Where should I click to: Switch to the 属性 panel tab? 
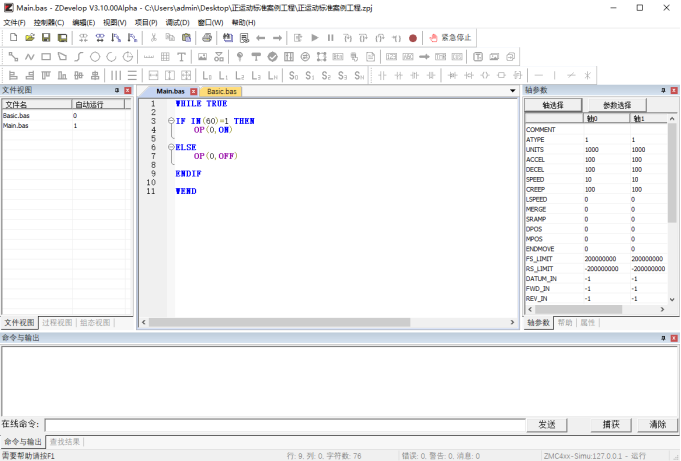588,322
